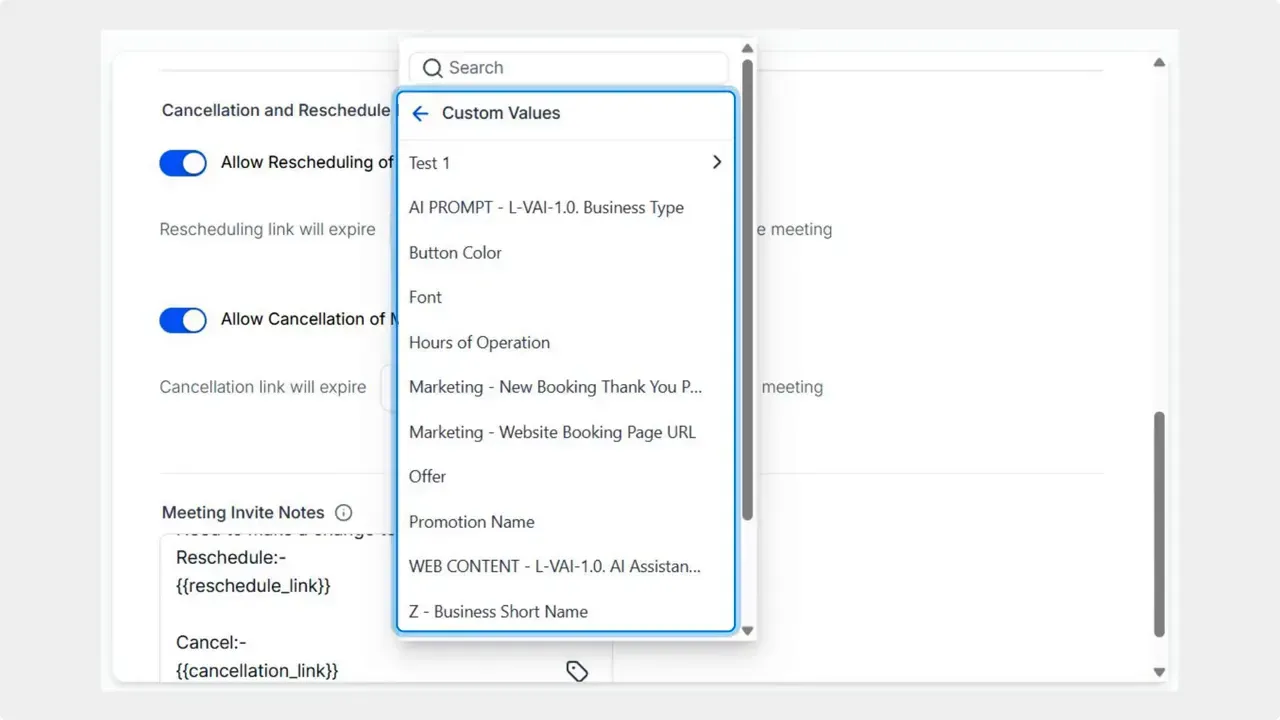
Task: Disable the Allow Rescheduling toggle
Action: click(183, 162)
